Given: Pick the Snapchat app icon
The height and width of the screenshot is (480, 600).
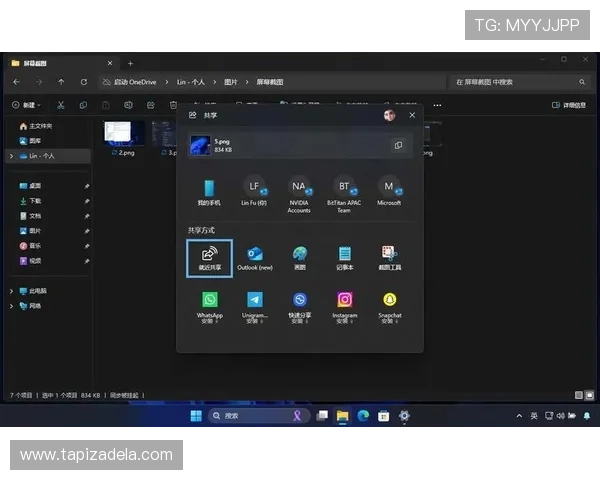Looking at the screenshot, I should pos(390,300).
